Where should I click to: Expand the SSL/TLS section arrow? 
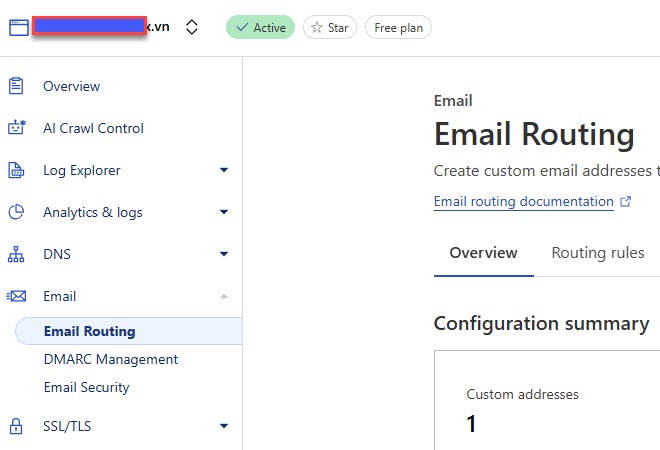pos(224,426)
